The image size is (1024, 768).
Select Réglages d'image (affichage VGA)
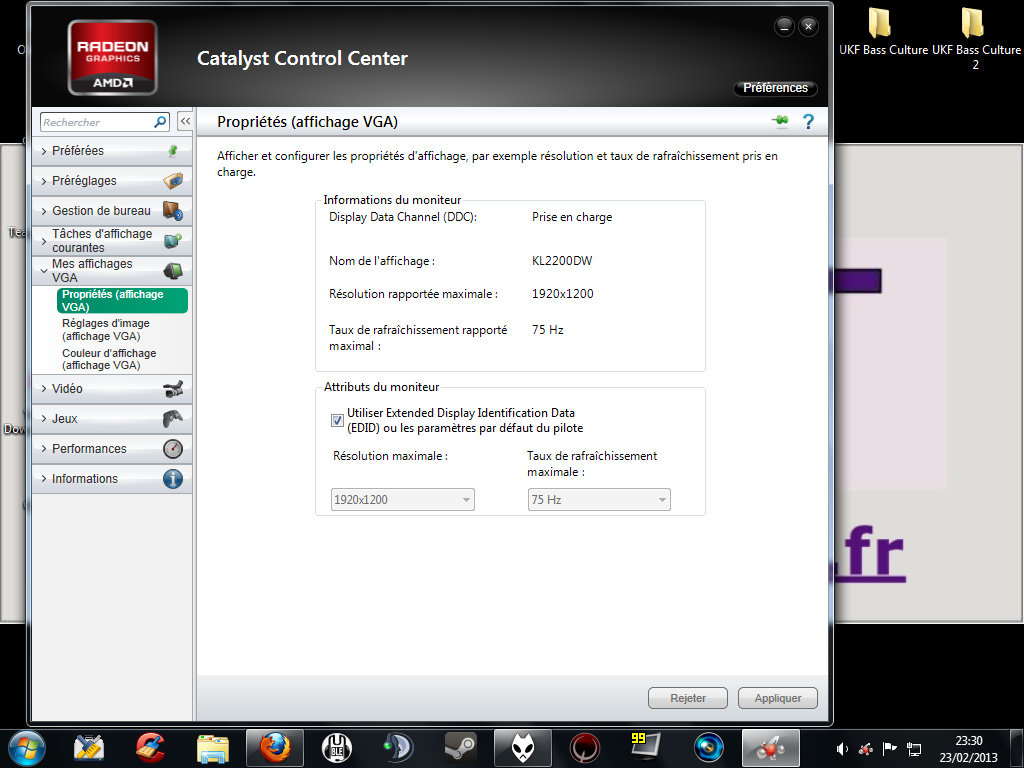106,330
